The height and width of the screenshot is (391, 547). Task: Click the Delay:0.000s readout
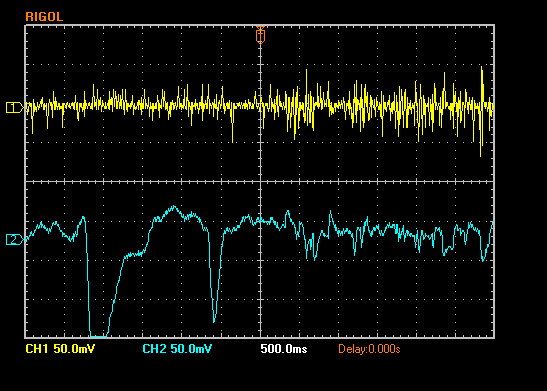[x=369, y=349]
